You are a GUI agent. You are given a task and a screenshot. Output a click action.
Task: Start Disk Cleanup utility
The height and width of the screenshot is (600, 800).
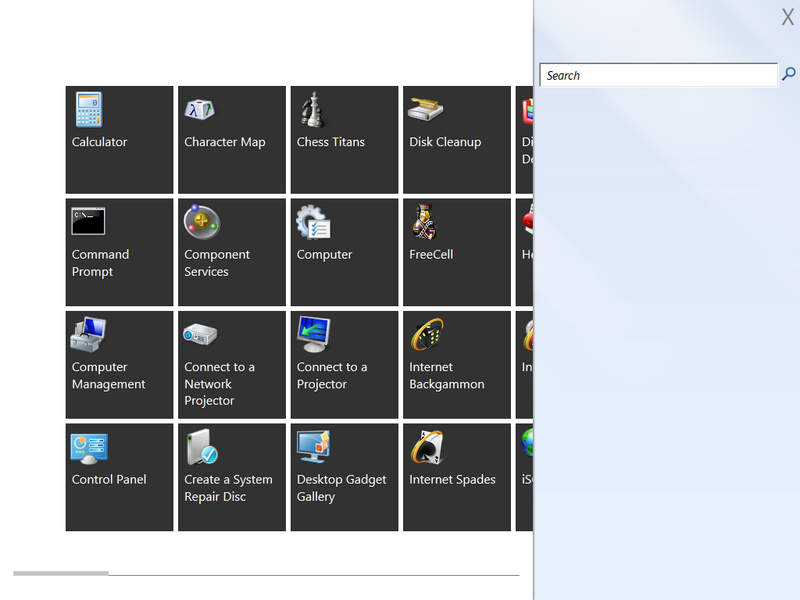pos(456,140)
